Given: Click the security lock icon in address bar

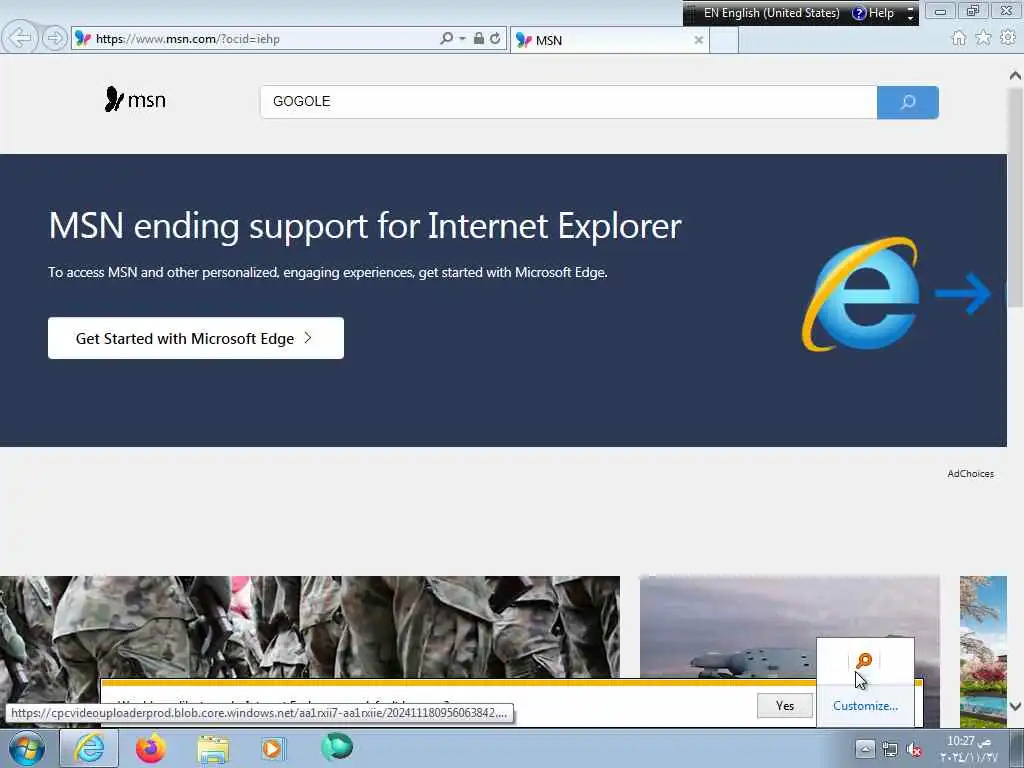Looking at the screenshot, I should click(x=479, y=39).
